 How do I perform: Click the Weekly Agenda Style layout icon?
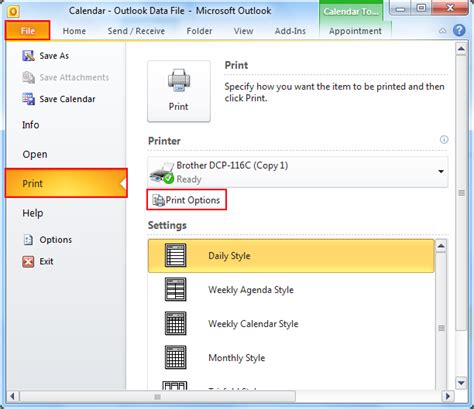pyautogui.click(x=176, y=289)
